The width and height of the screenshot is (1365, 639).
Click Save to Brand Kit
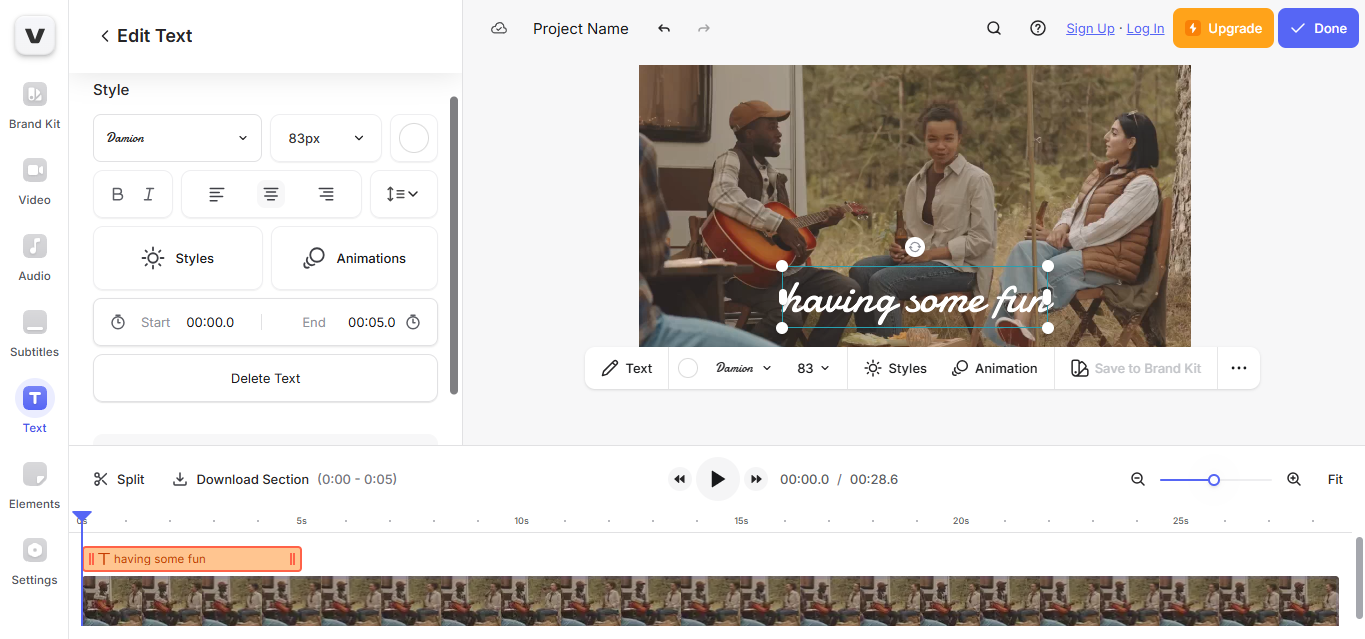pyautogui.click(x=1136, y=368)
